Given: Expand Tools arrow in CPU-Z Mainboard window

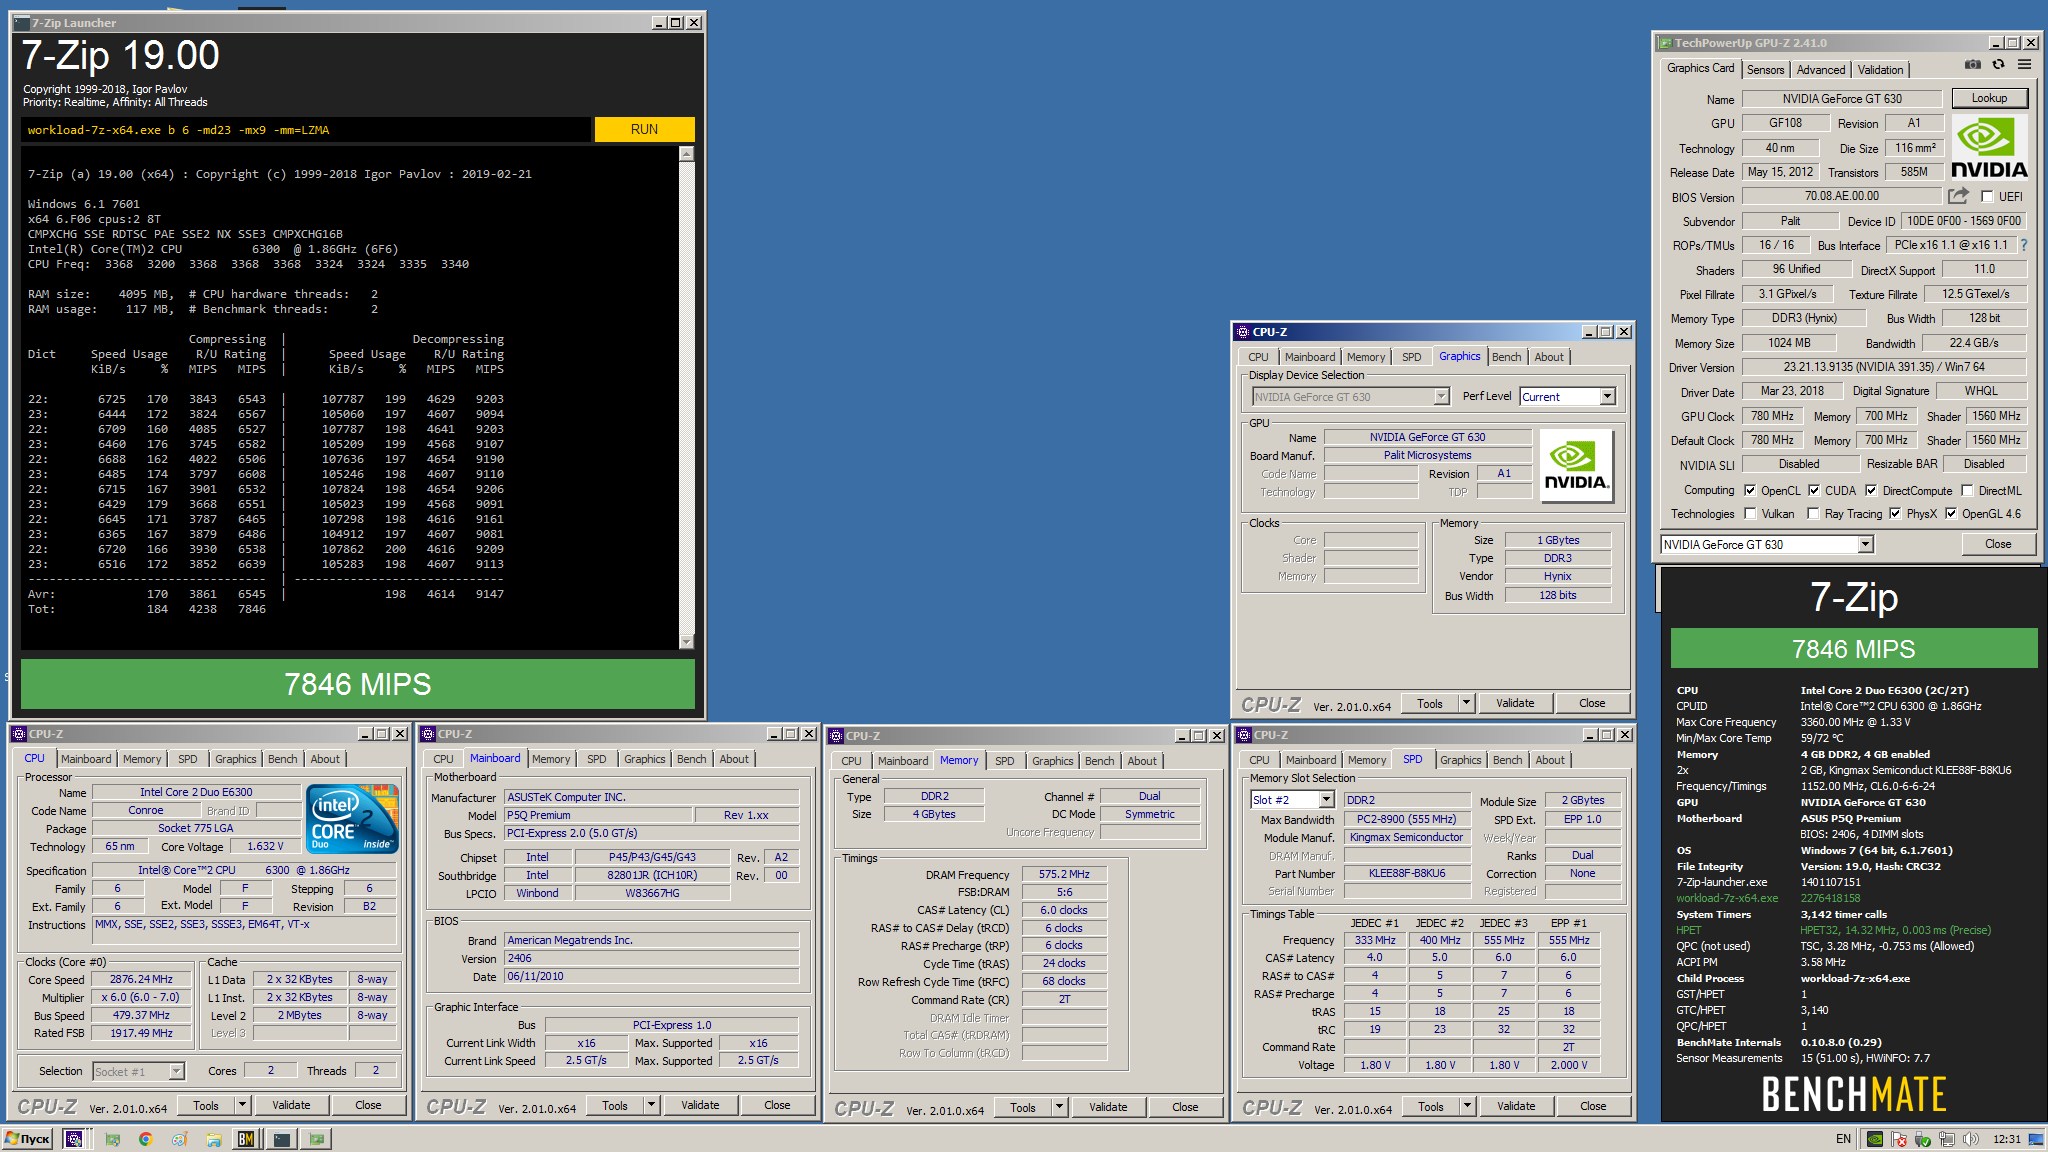Looking at the screenshot, I should tap(651, 1105).
